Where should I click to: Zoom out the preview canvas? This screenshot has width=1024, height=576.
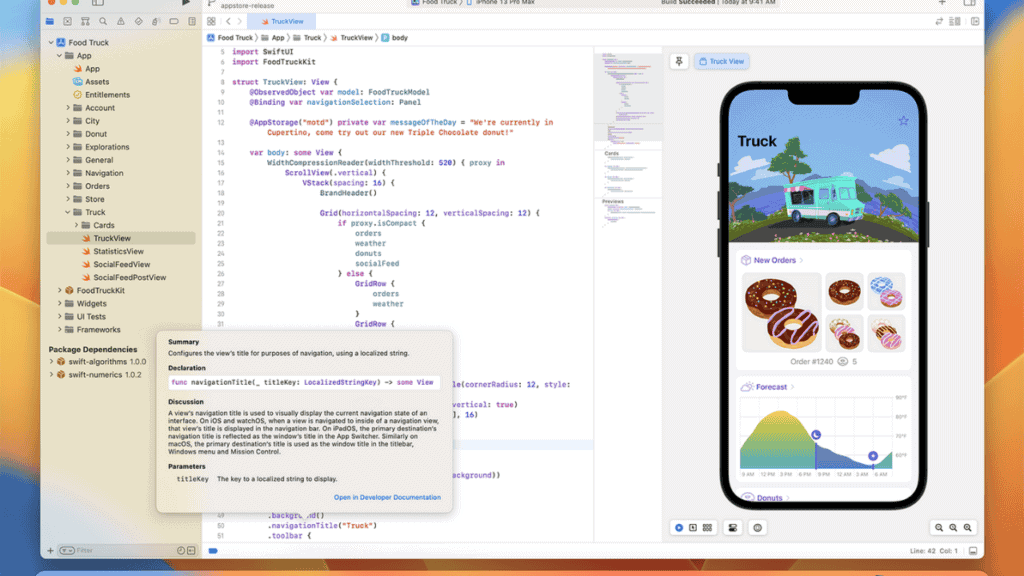939,528
